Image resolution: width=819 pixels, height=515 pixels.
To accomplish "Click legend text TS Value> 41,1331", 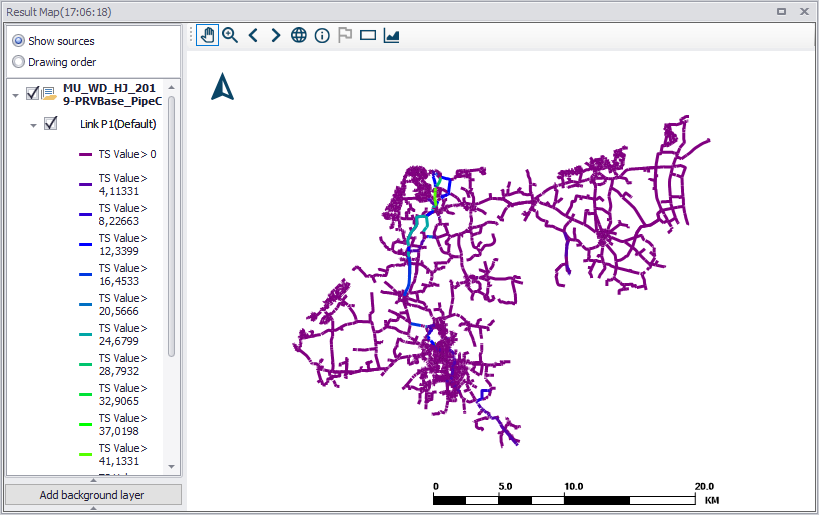I will [123, 455].
